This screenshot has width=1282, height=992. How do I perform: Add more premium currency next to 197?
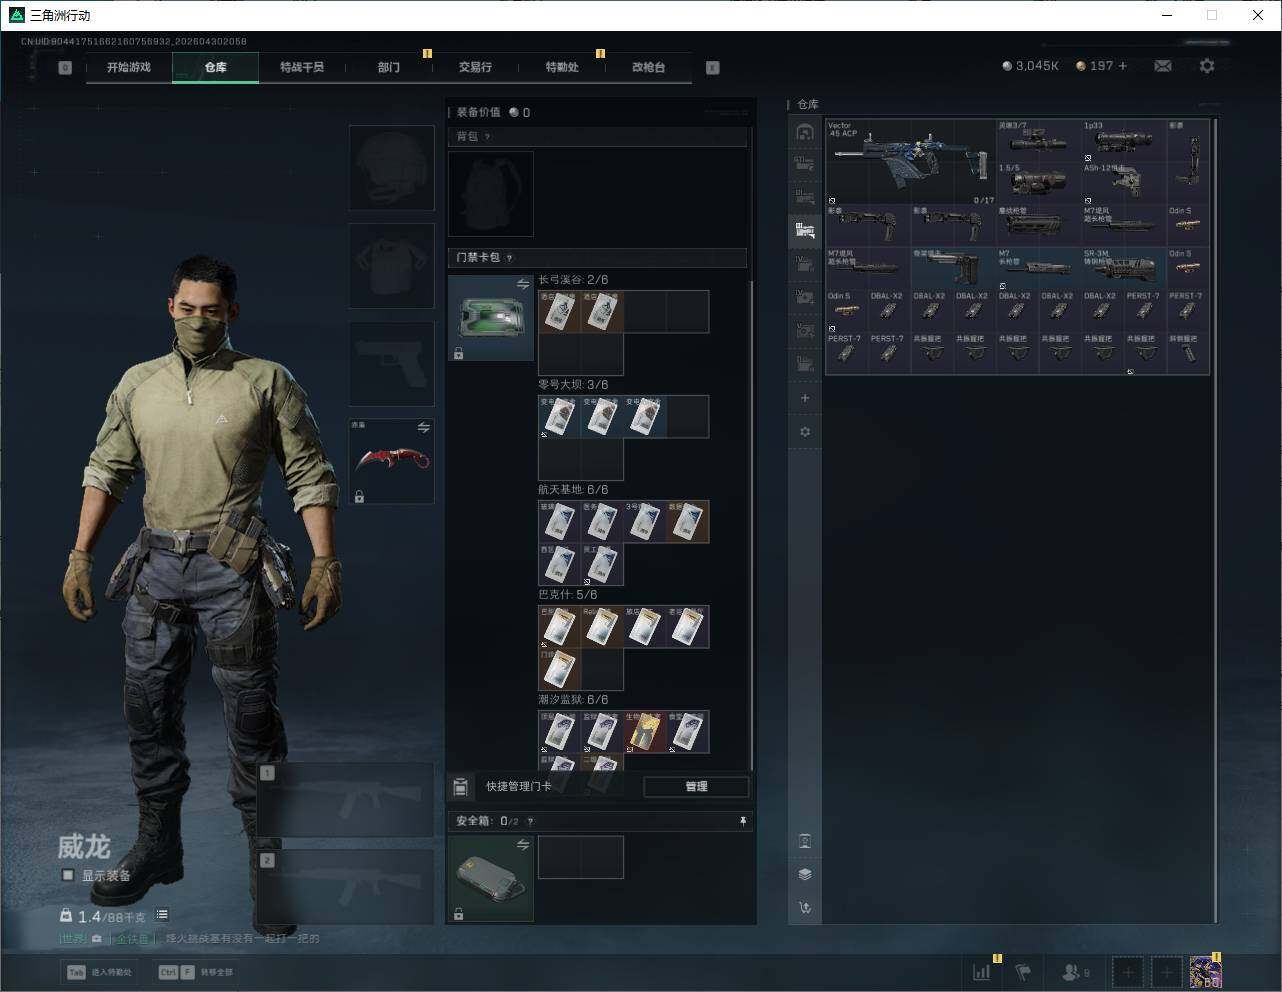[1123, 66]
